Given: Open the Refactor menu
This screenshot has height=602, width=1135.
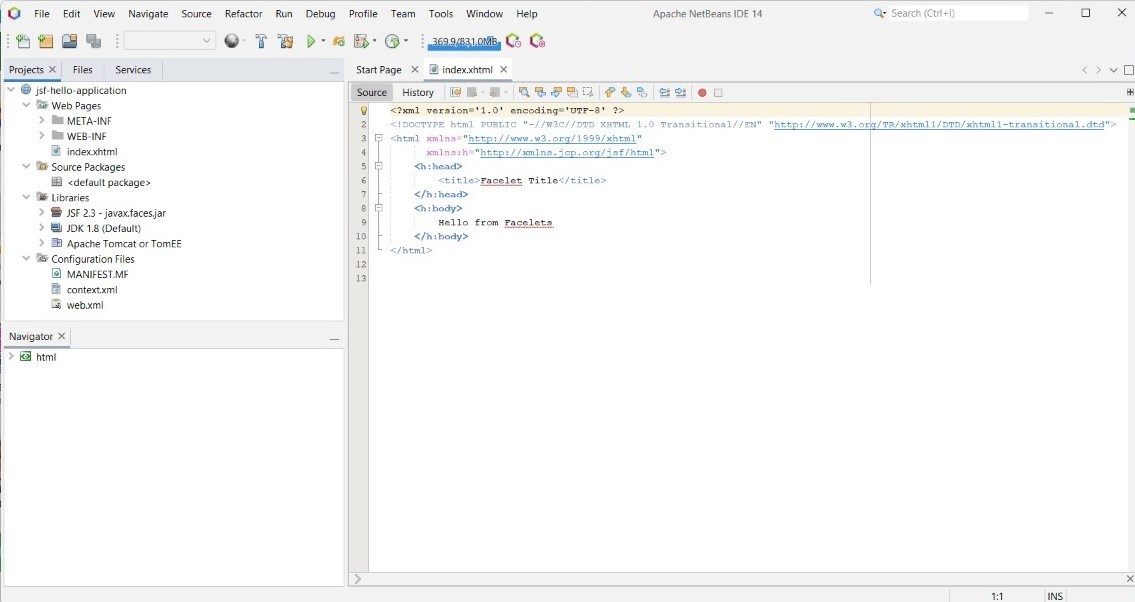Looking at the screenshot, I should point(243,13).
